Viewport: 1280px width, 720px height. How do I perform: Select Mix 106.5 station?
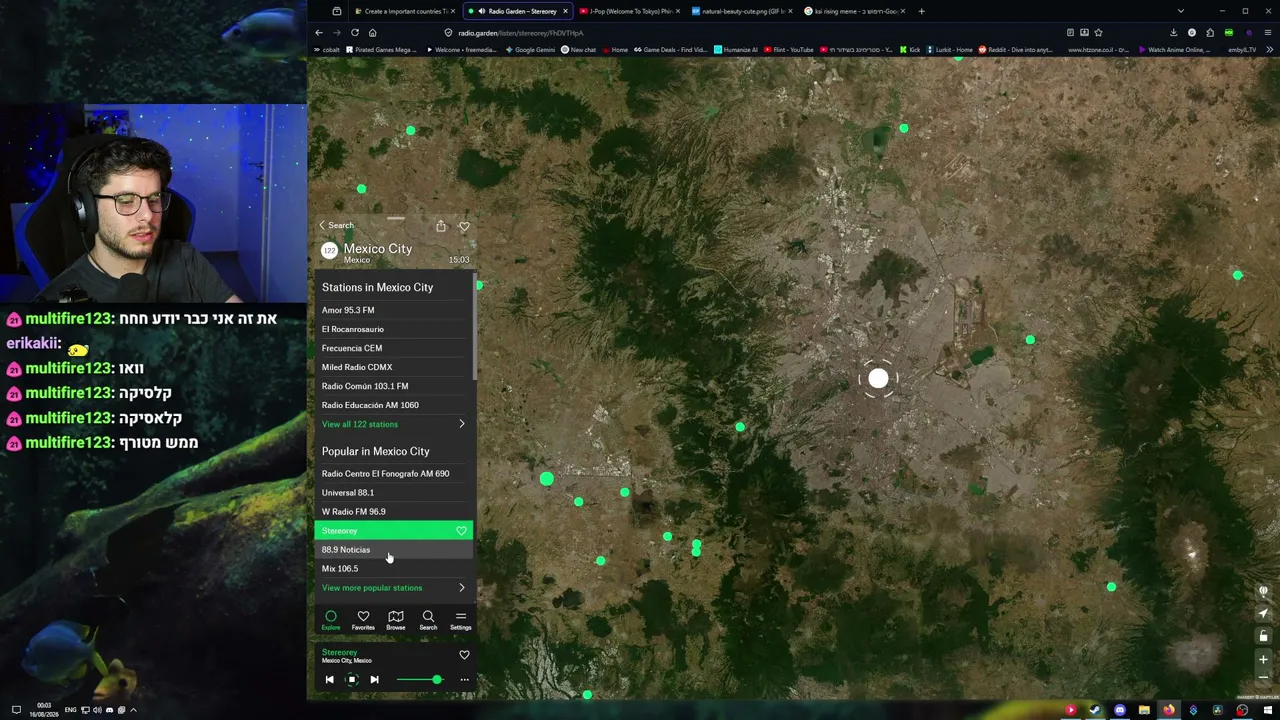click(x=394, y=569)
